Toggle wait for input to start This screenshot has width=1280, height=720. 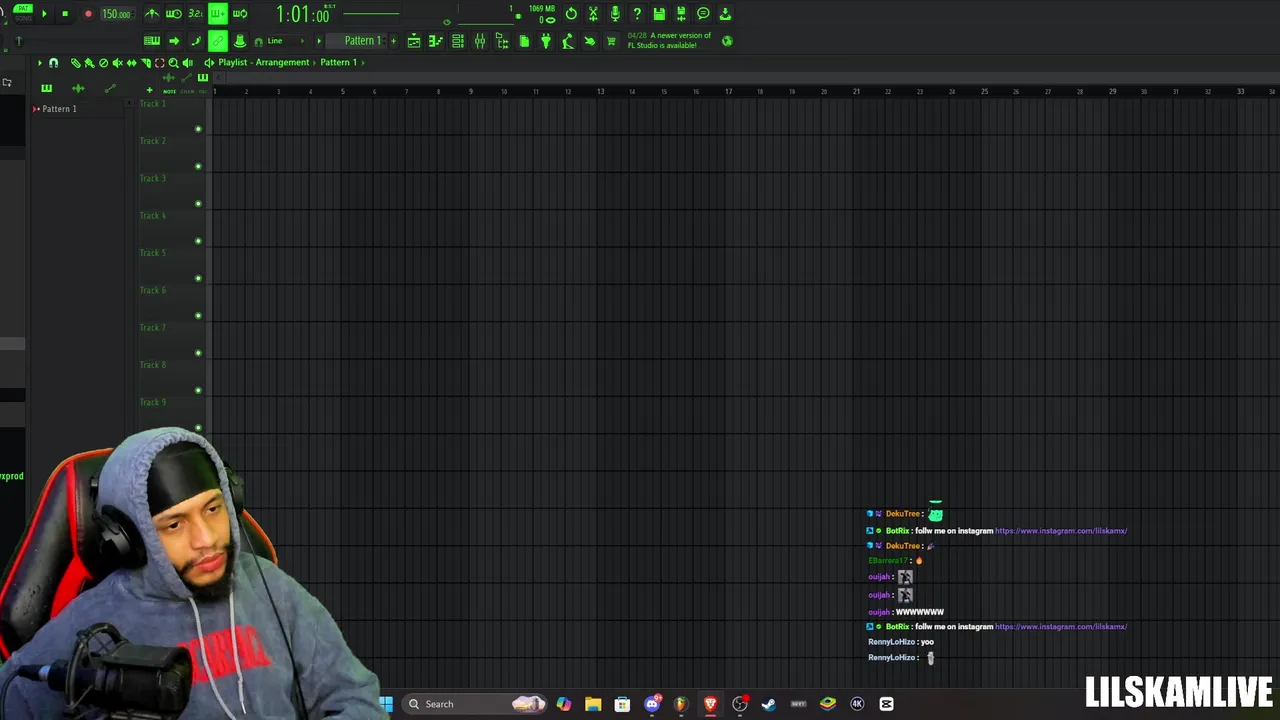click(174, 14)
